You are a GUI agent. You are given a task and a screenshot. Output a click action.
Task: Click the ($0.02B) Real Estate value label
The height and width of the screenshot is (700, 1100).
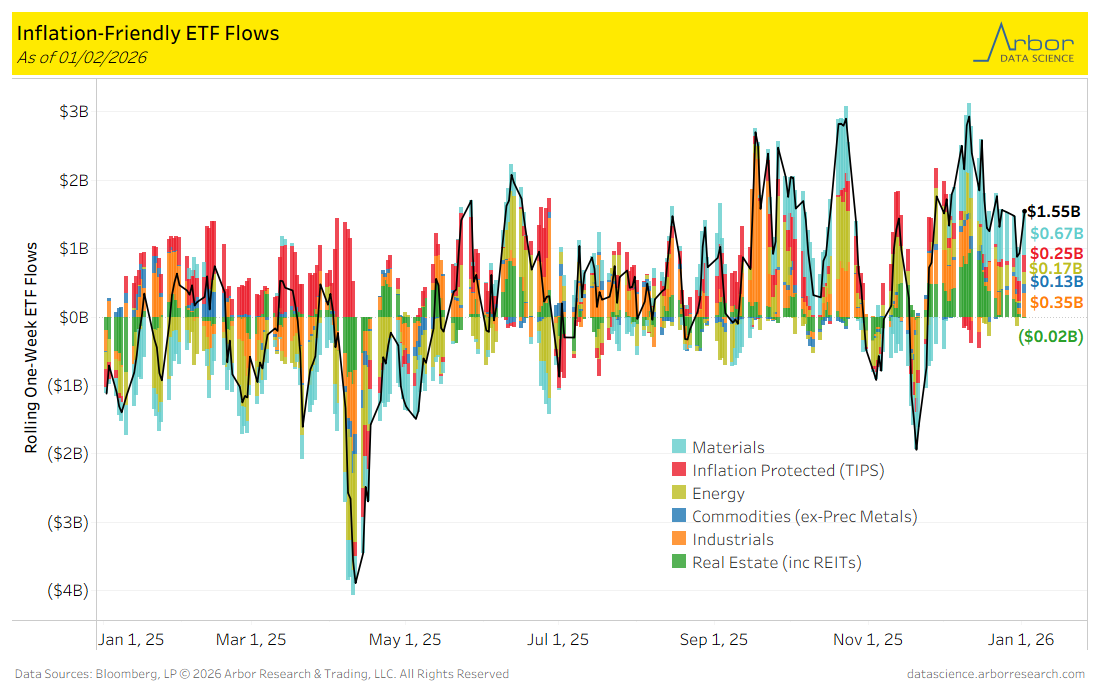click(x=1050, y=337)
